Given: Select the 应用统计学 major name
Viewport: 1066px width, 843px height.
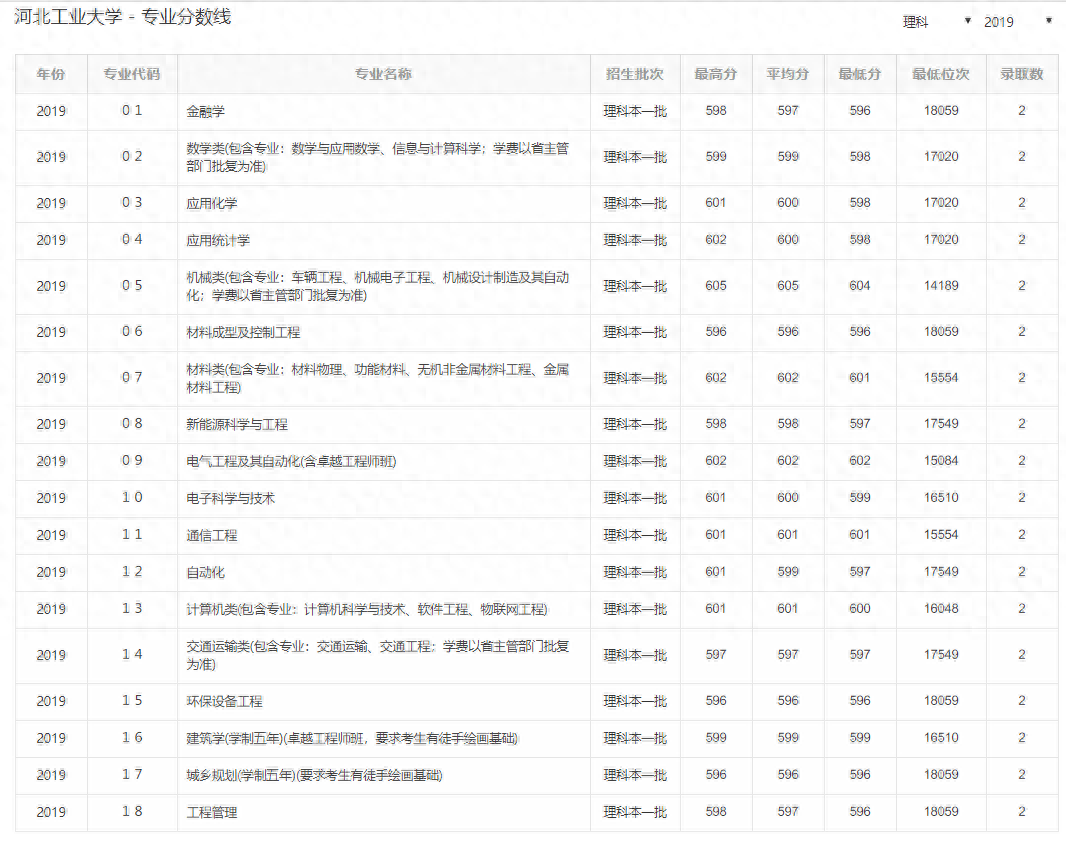Looking at the screenshot, I should [218, 240].
